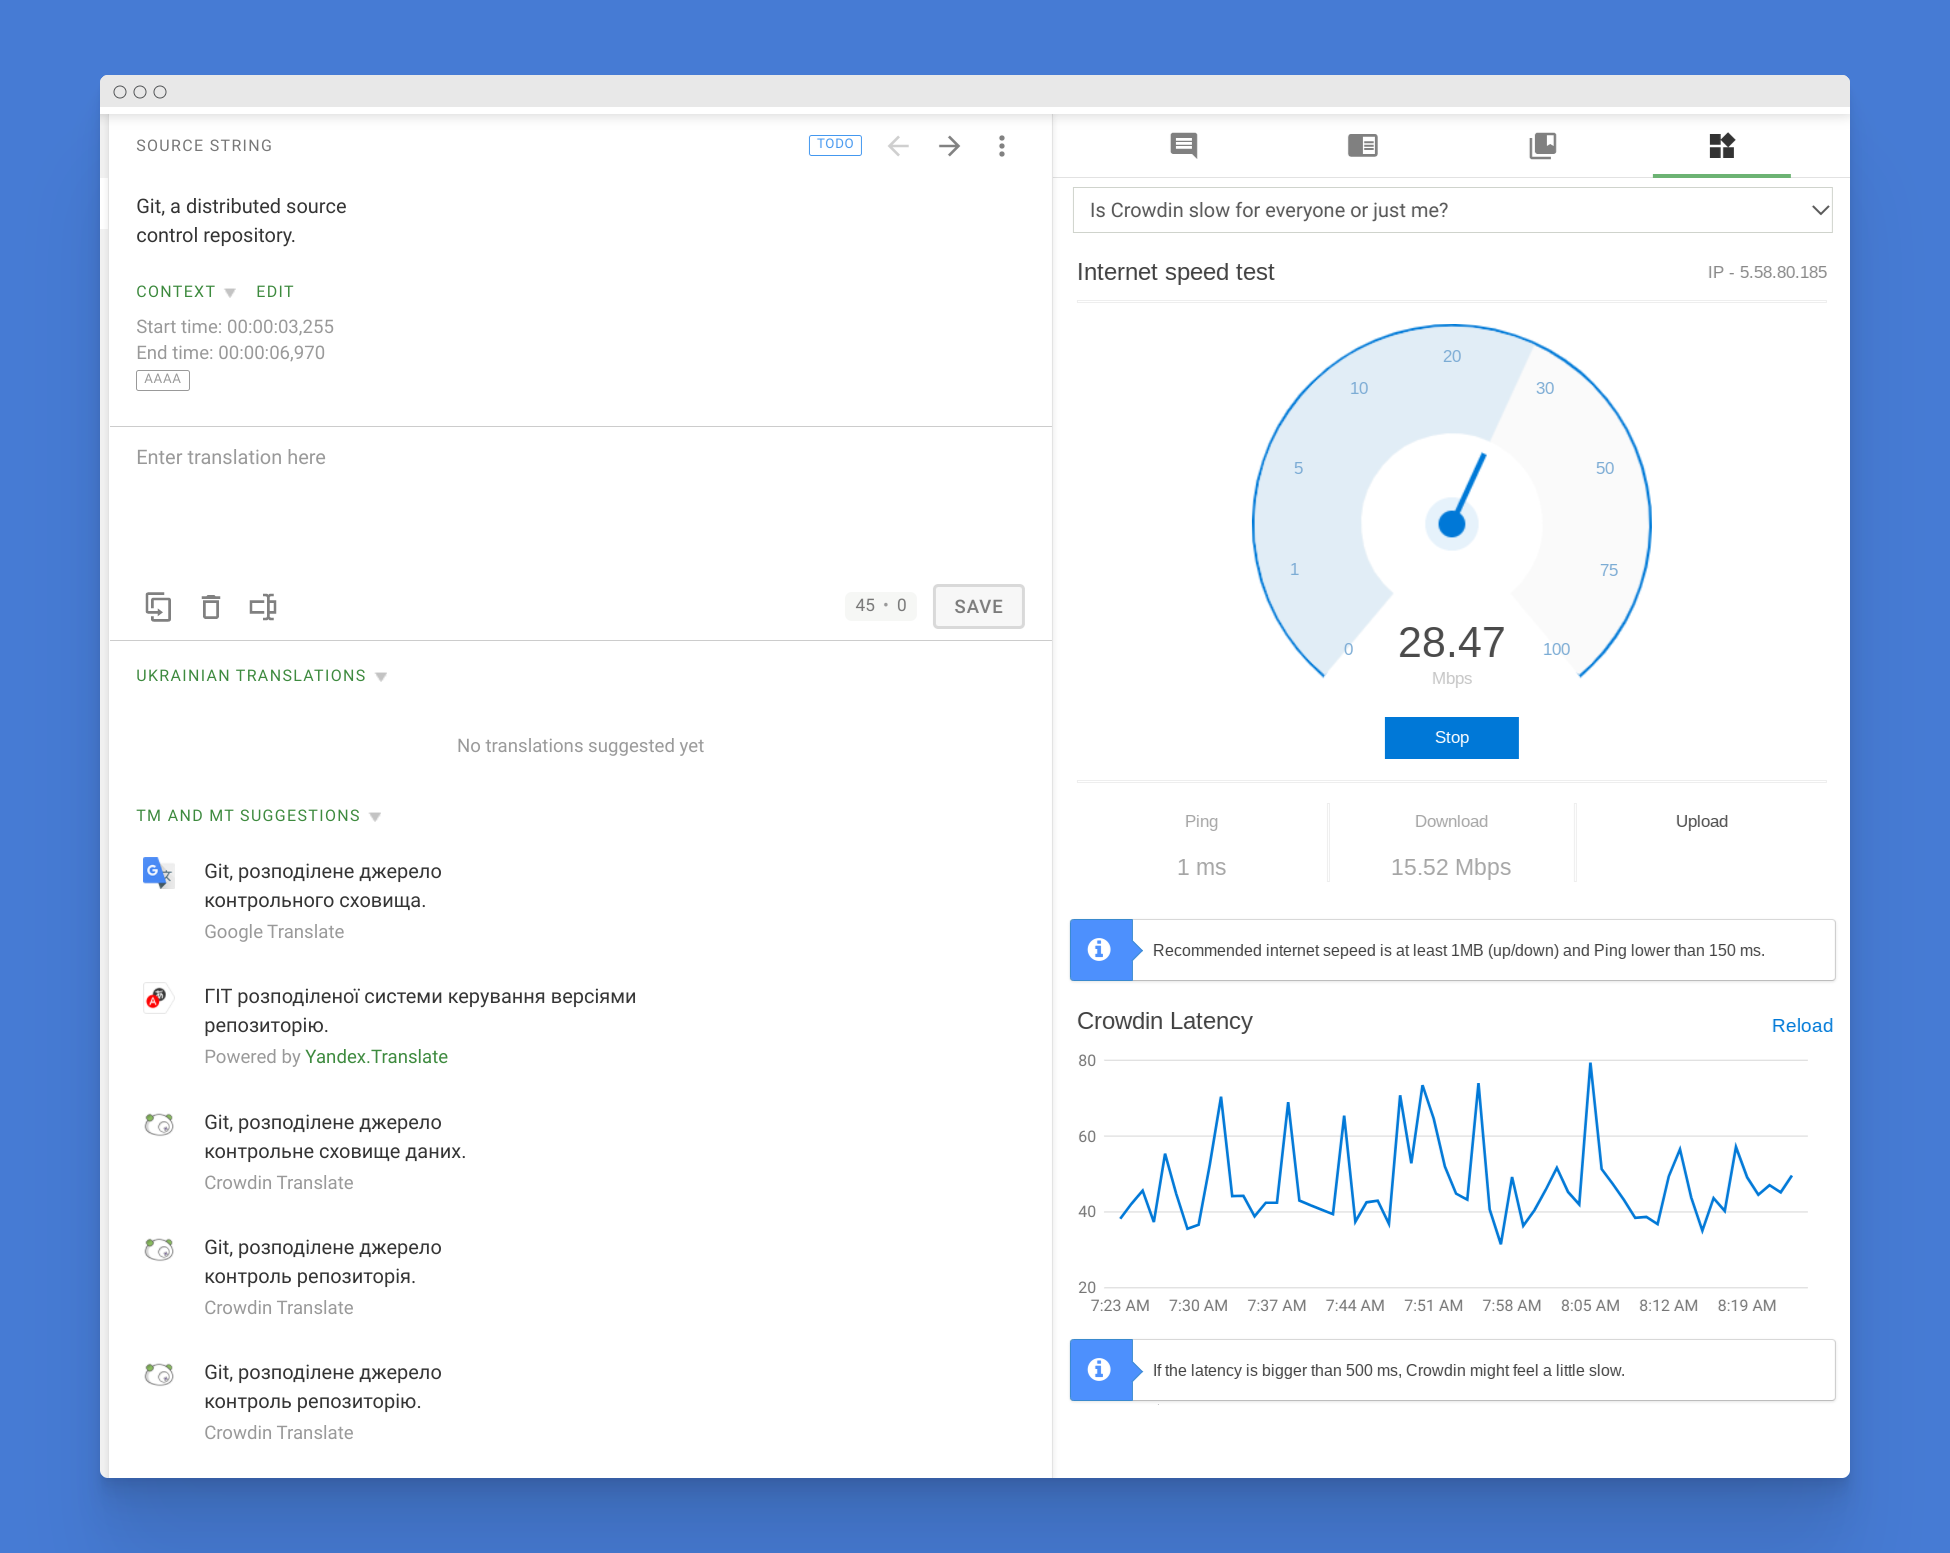
Task: Collapse the CONTEXT section
Action: pyautogui.click(x=185, y=291)
